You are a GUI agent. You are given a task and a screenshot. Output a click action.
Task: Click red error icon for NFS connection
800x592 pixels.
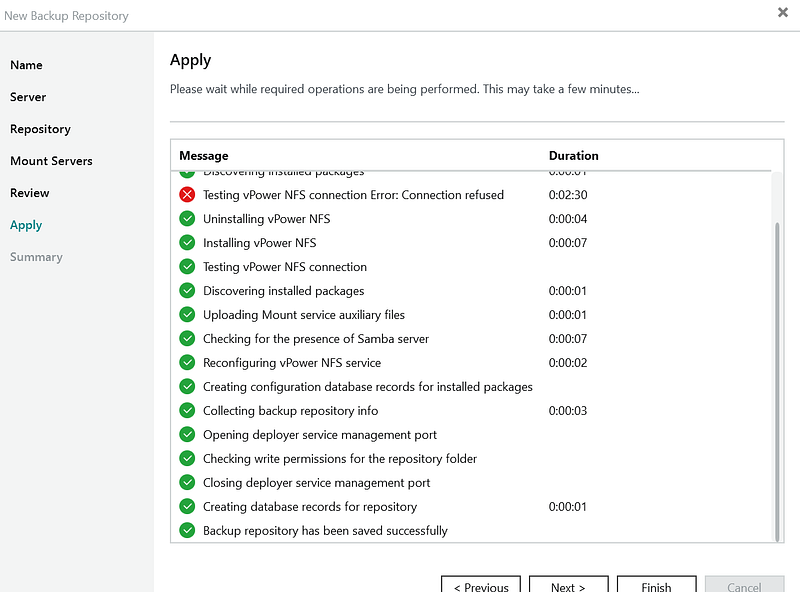click(187, 195)
